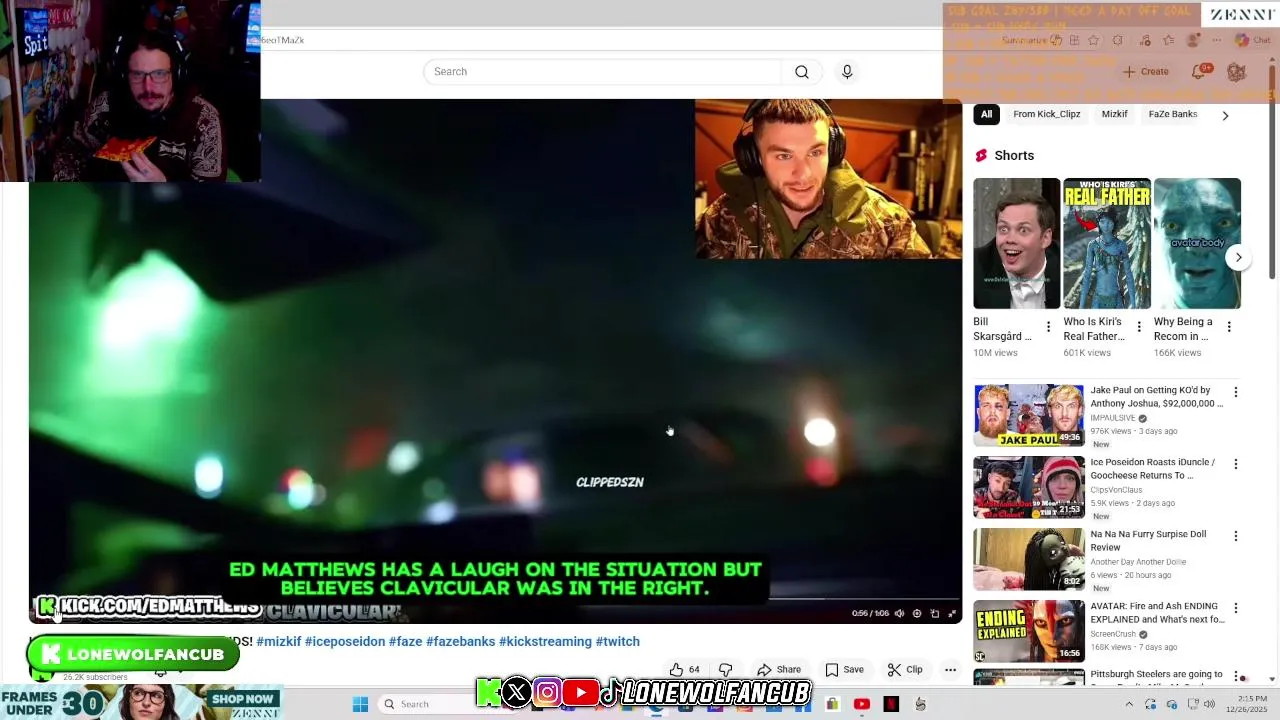Show hidden system tray icons chevron
The image size is (1280, 720).
click(x=1129, y=704)
